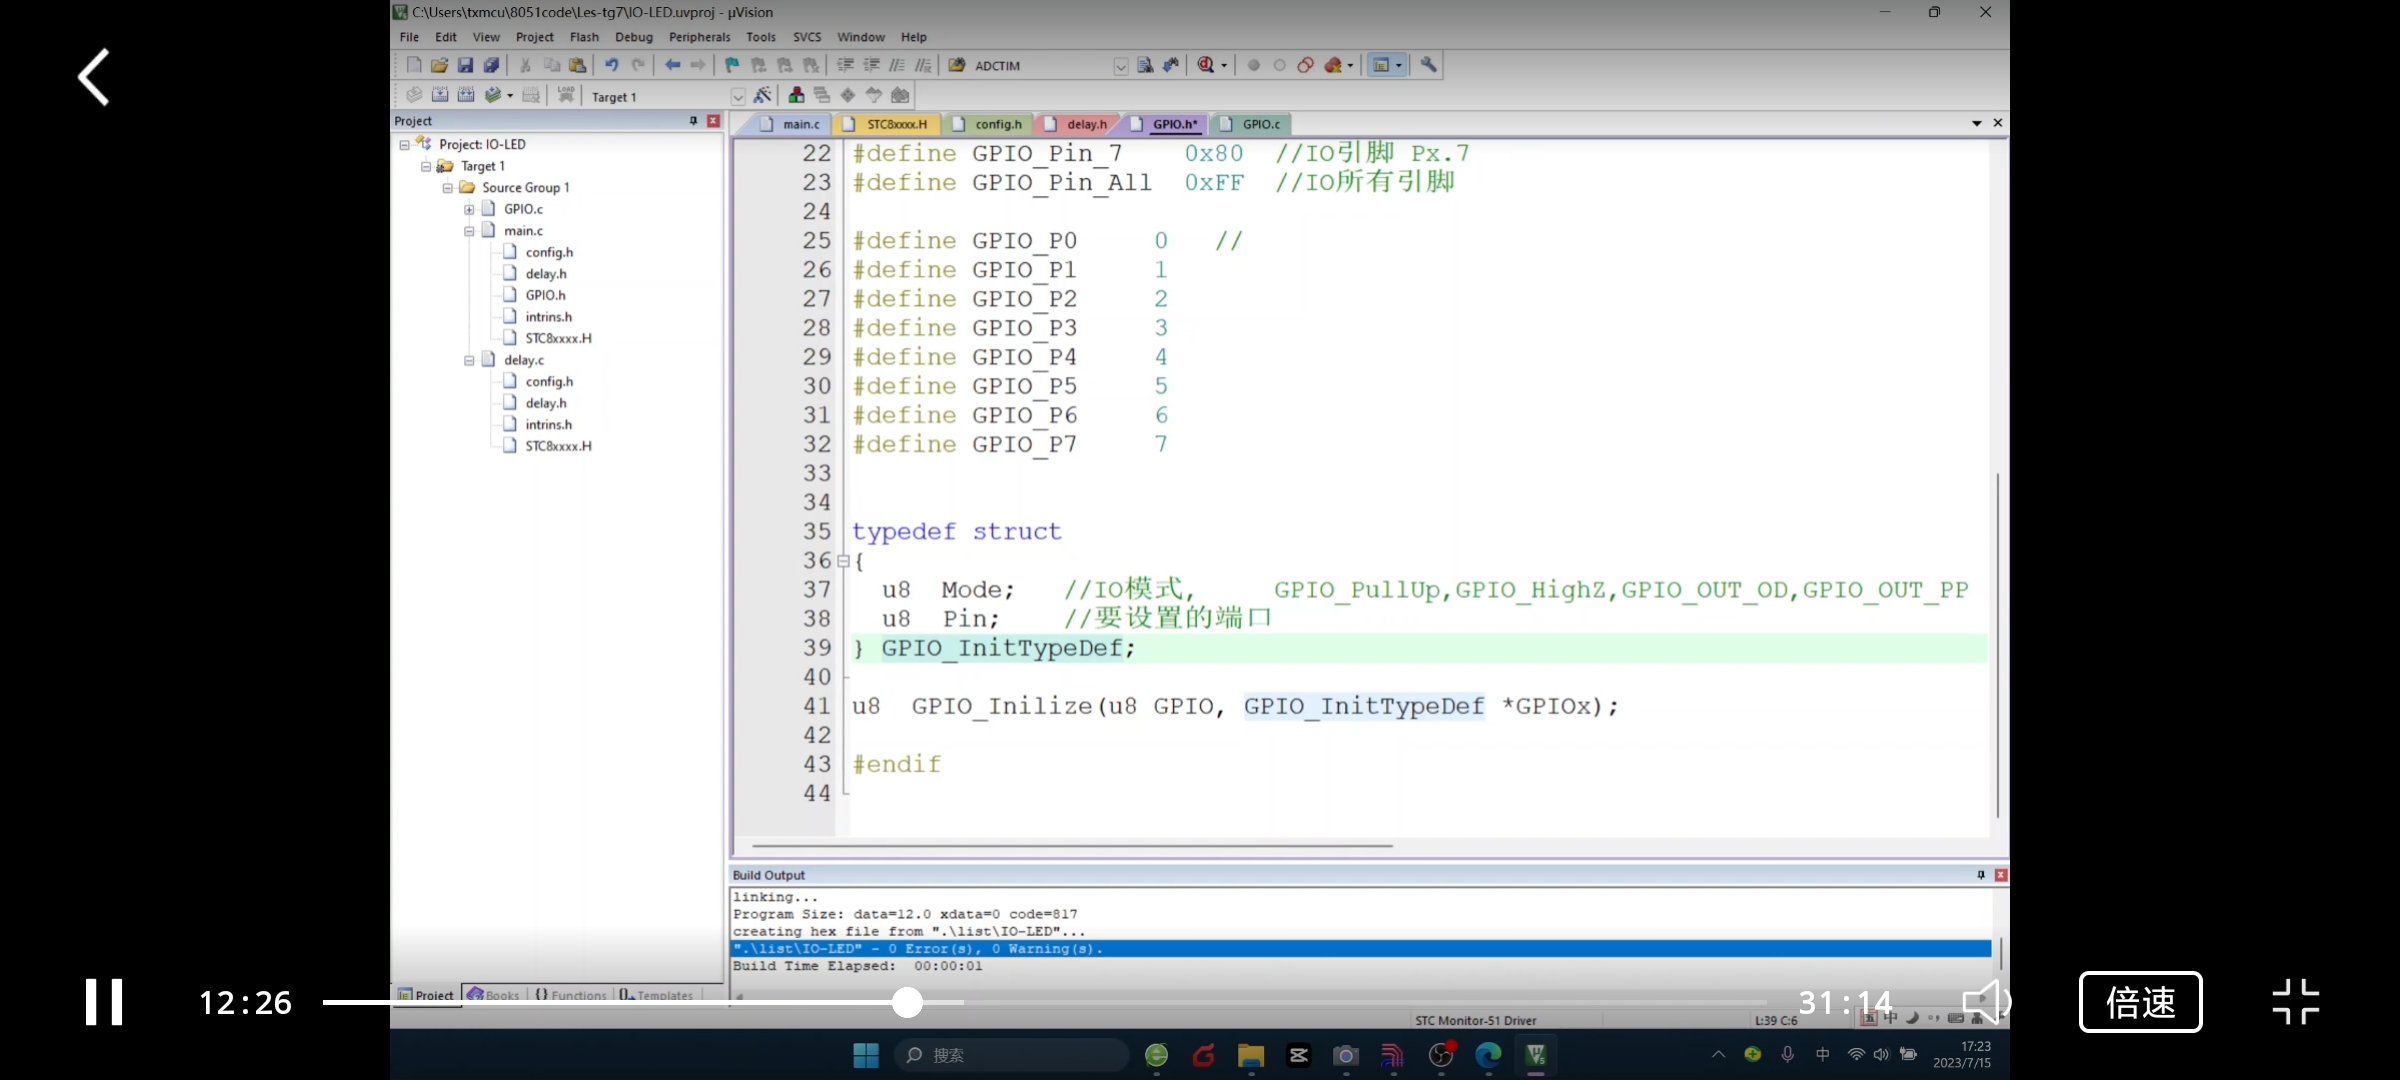Close the Project panel
The image size is (2400, 1080).
click(x=713, y=121)
